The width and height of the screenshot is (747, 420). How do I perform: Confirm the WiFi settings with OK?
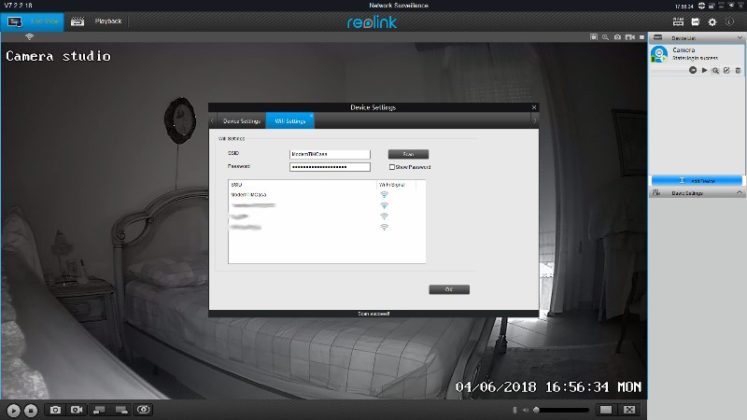point(449,290)
